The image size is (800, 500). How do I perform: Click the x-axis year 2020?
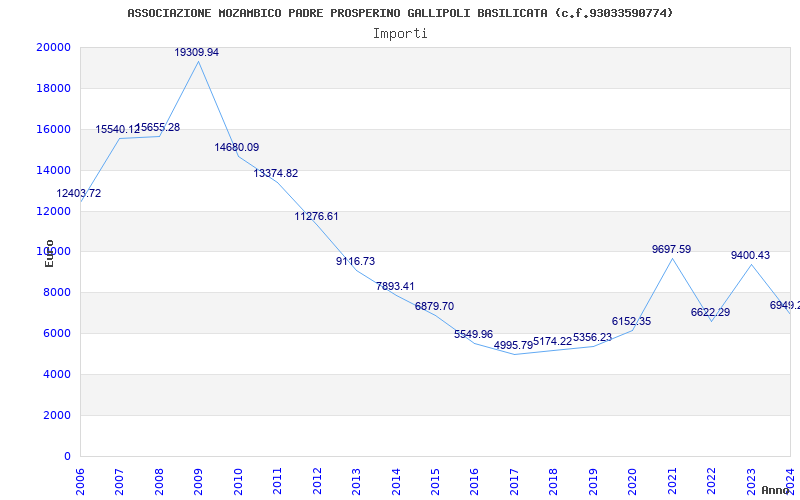632,482
